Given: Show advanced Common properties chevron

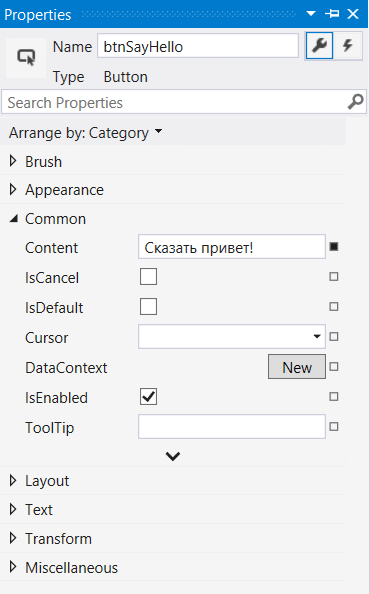Looking at the screenshot, I should pyautogui.click(x=173, y=456).
